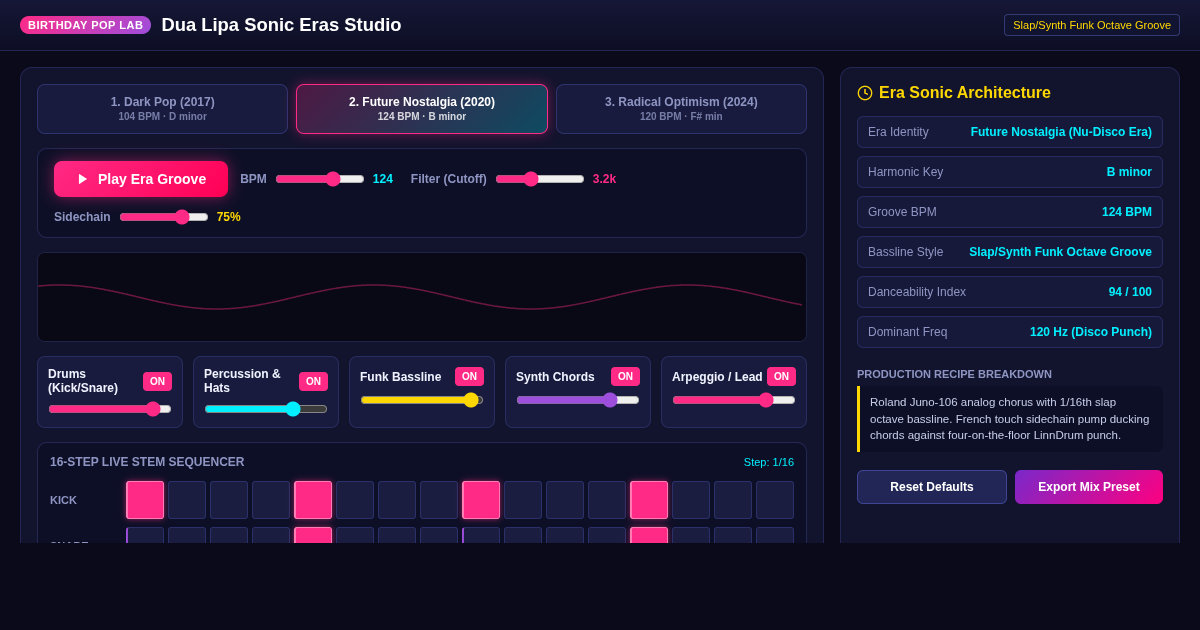Image resolution: width=1200 pixels, height=630 pixels.
Task: Click the Step: 1/16 indicator
Action: 769,462
